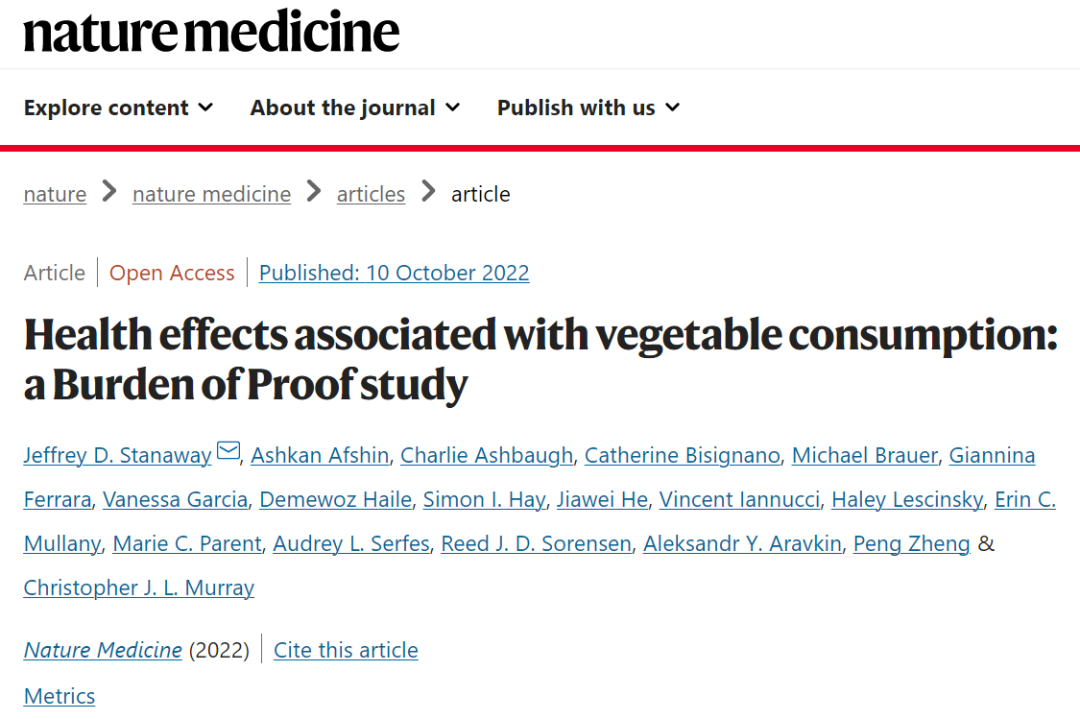View author Catherine Bisignano details

pos(682,456)
